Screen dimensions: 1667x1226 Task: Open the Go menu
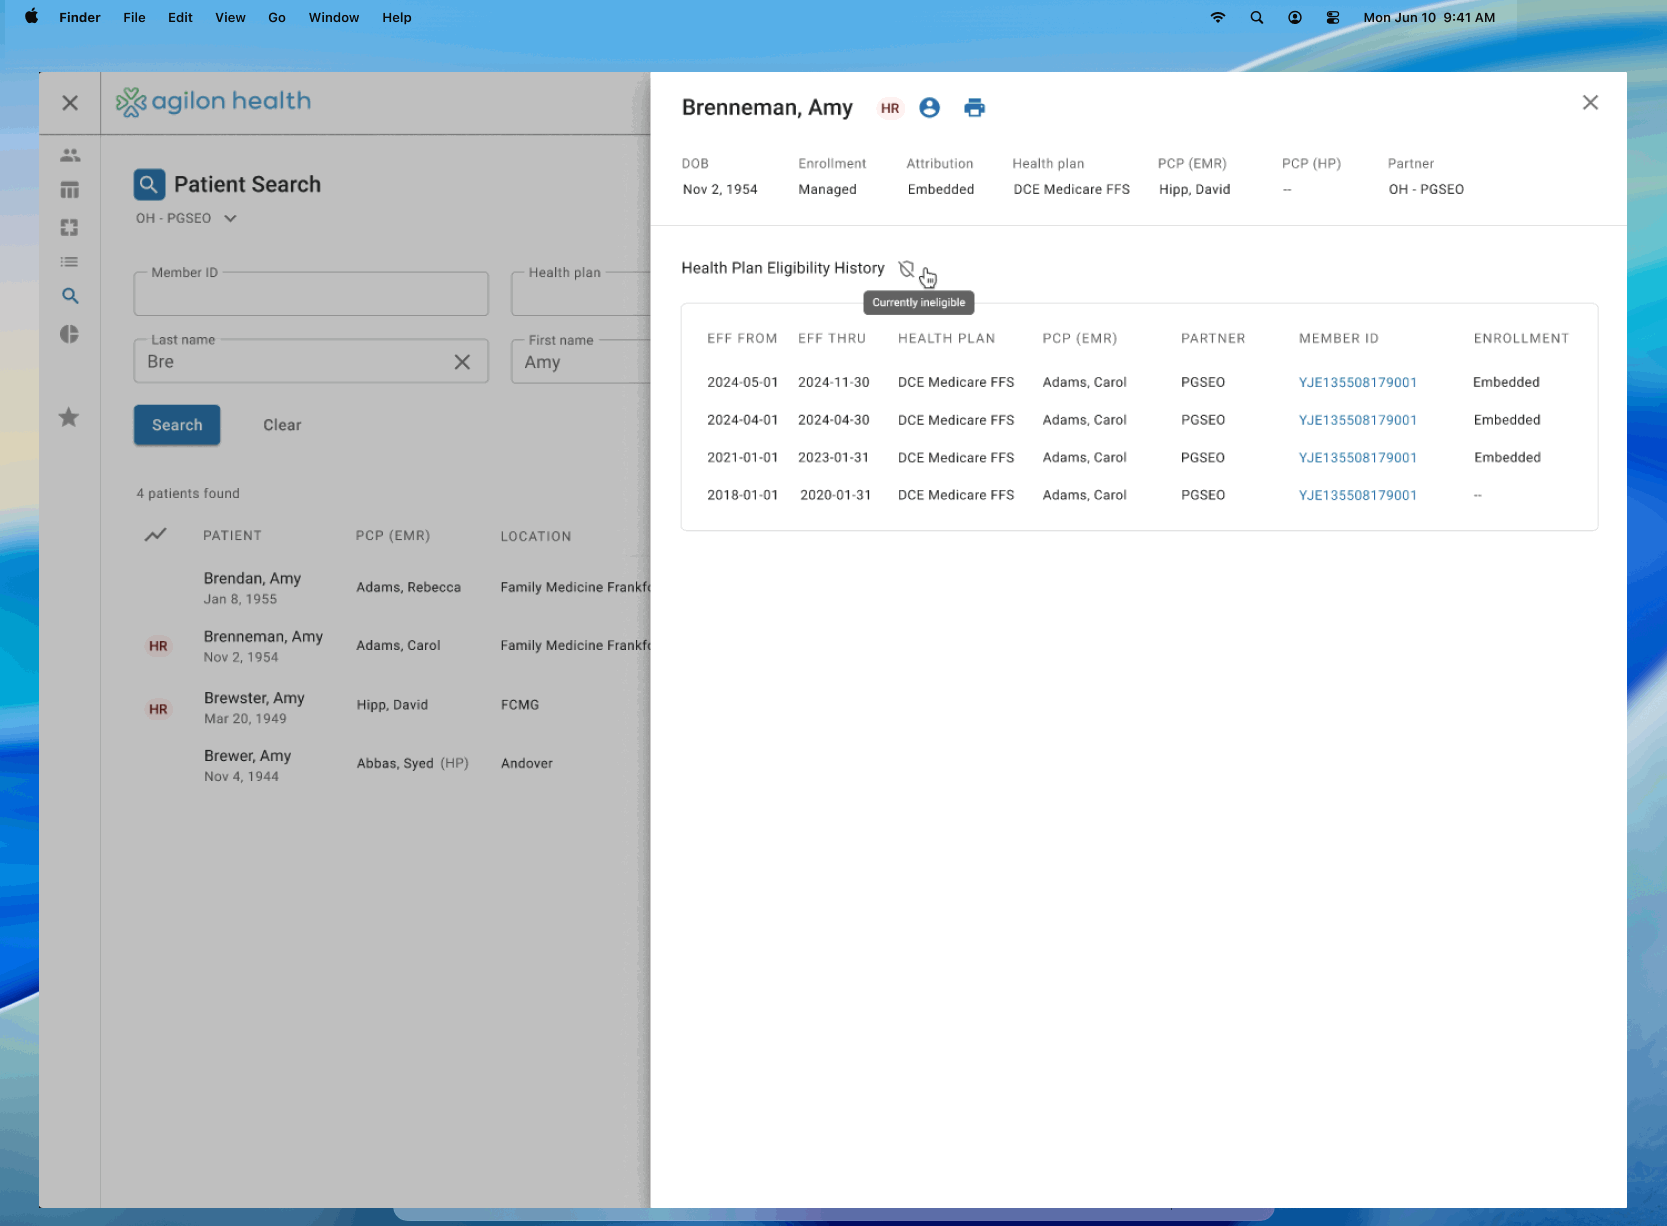(277, 17)
